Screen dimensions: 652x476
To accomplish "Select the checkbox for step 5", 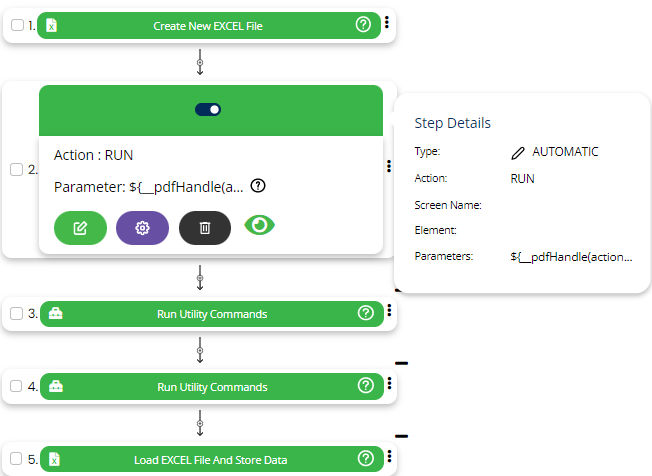I will [x=17, y=460].
